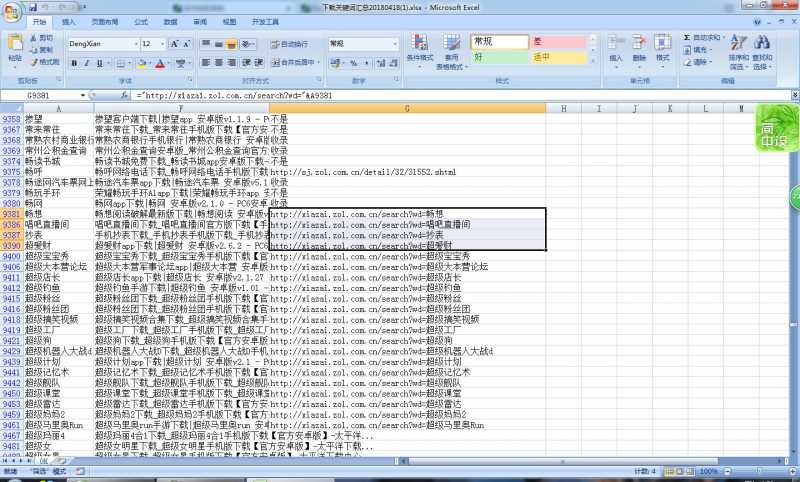Viewport: 800px width, 482px height.
Task: Open the number format dropdown showing 常规
Action: tap(395, 44)
